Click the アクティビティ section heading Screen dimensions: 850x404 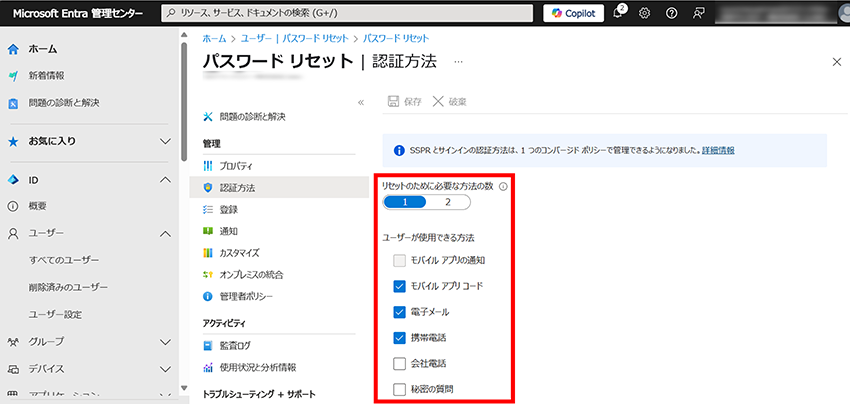point(224,324)
